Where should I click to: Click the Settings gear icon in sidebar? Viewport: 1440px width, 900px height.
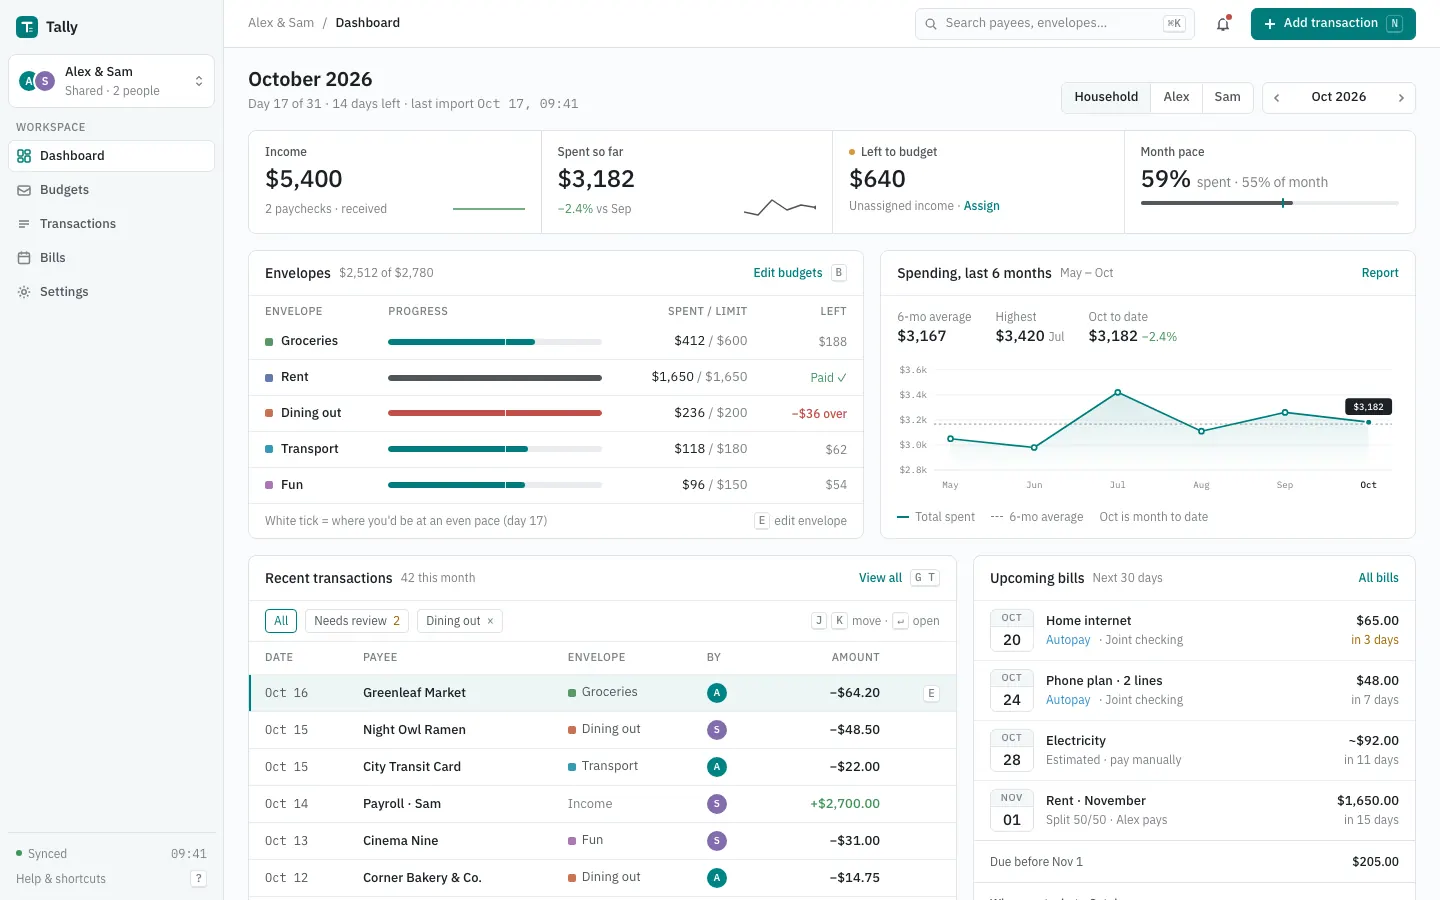click(x=24, y=292)
